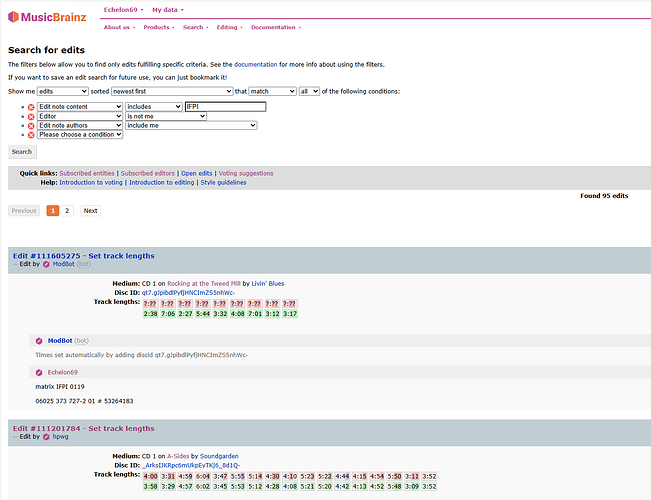This screenshot has height=500, width=651.
Task: Remove the Edit note authors condition
Action: point(31,126)
